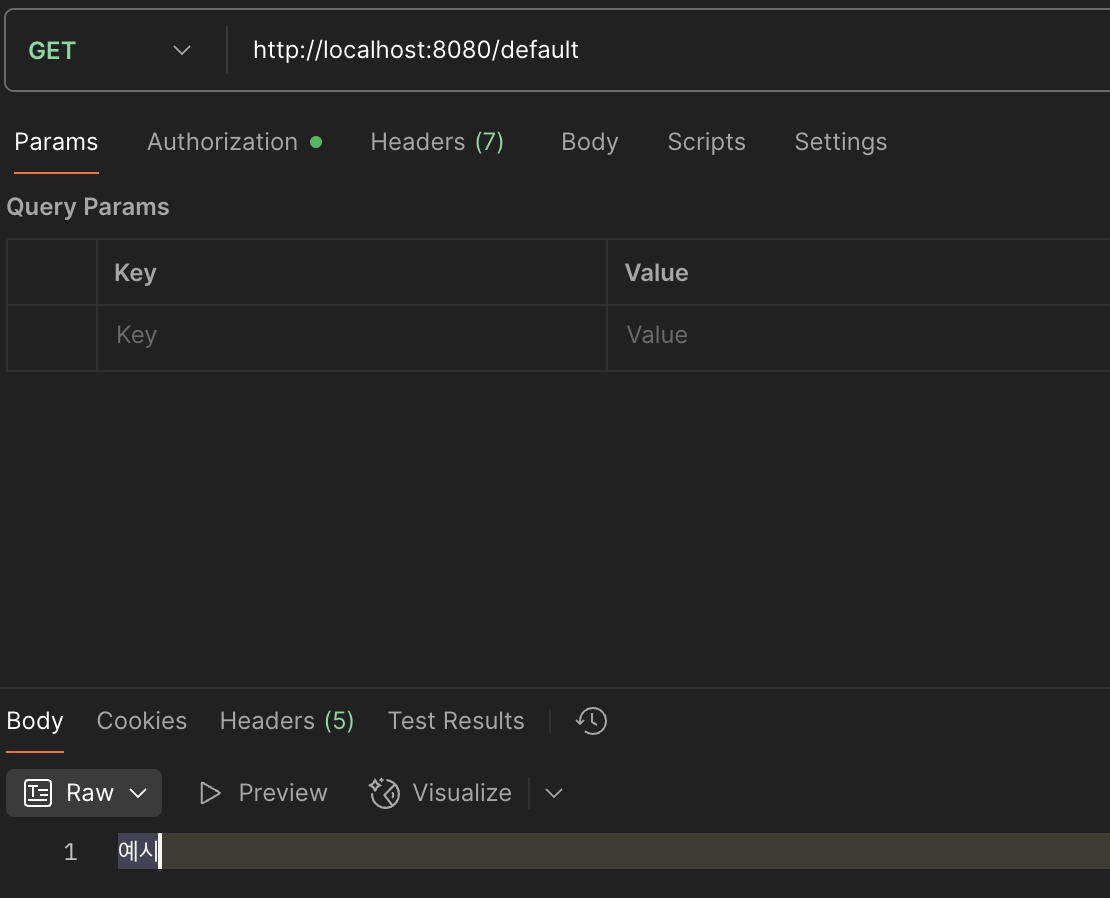Select the response Body tab

35,721
